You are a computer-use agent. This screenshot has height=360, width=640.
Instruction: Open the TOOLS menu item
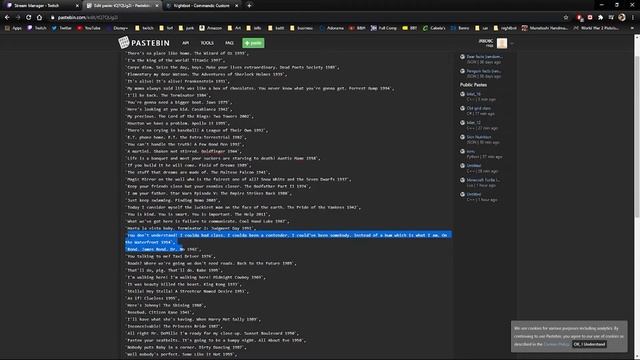207,43
